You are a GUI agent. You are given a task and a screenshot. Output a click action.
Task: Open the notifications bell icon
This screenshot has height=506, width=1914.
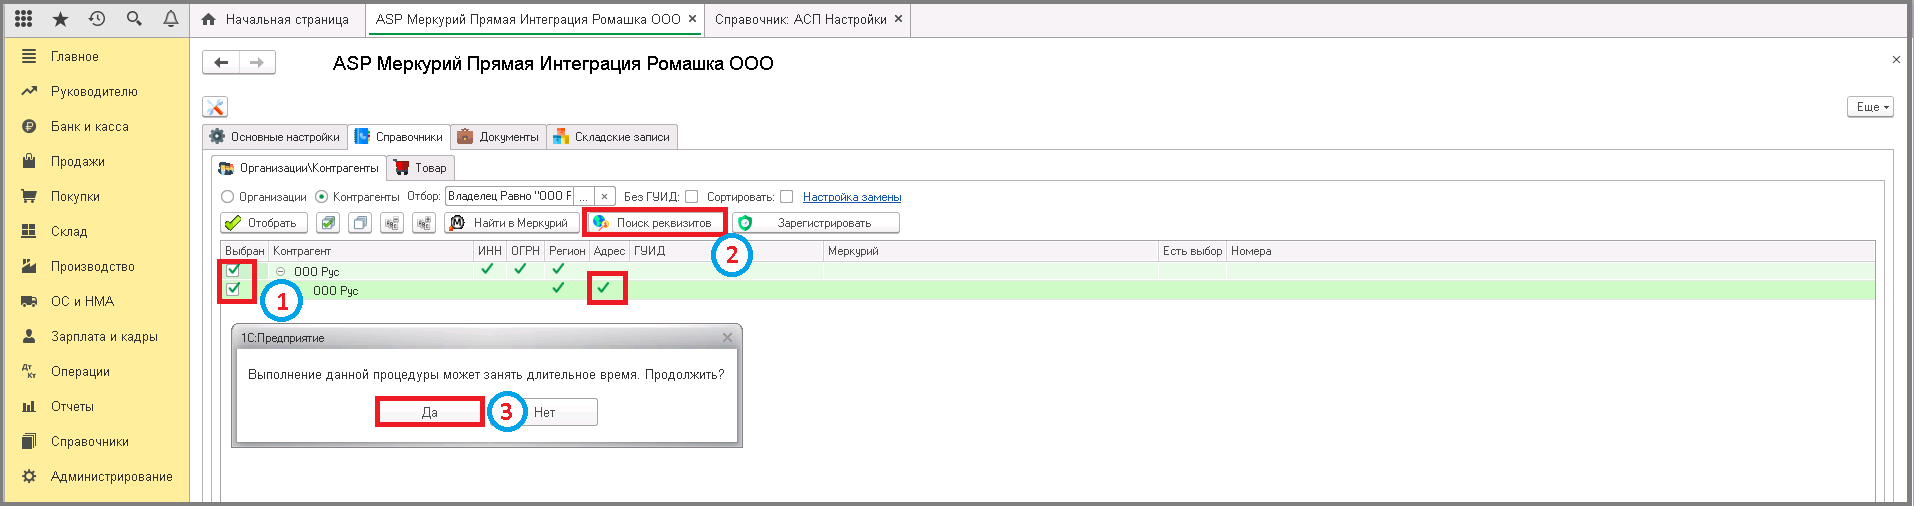coord(171,19)
